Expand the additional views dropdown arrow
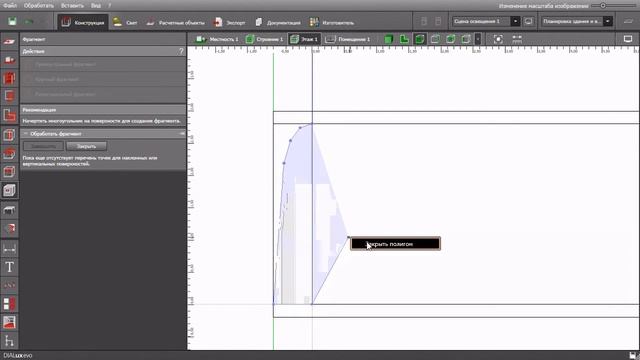Image resolution: width=640 pixels, height=360 pixels. (x=478, y=39)
